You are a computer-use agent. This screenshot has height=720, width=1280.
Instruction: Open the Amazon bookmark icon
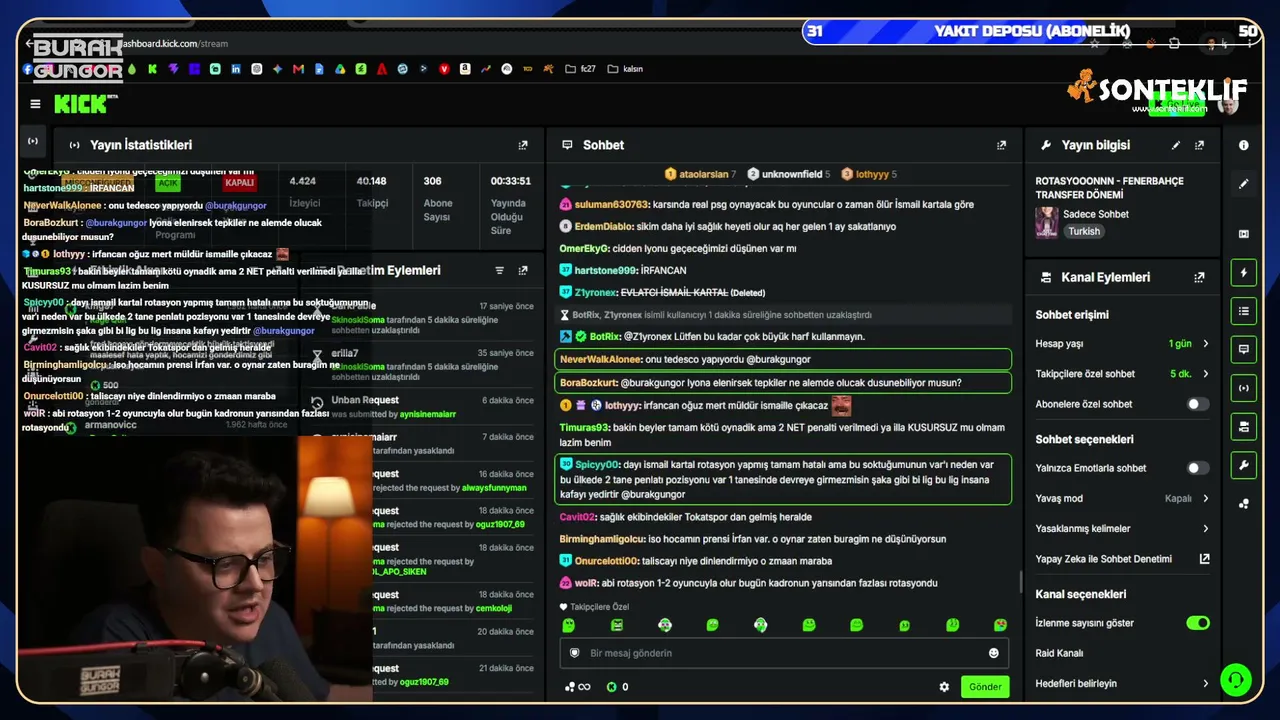(x=465, y=69)
